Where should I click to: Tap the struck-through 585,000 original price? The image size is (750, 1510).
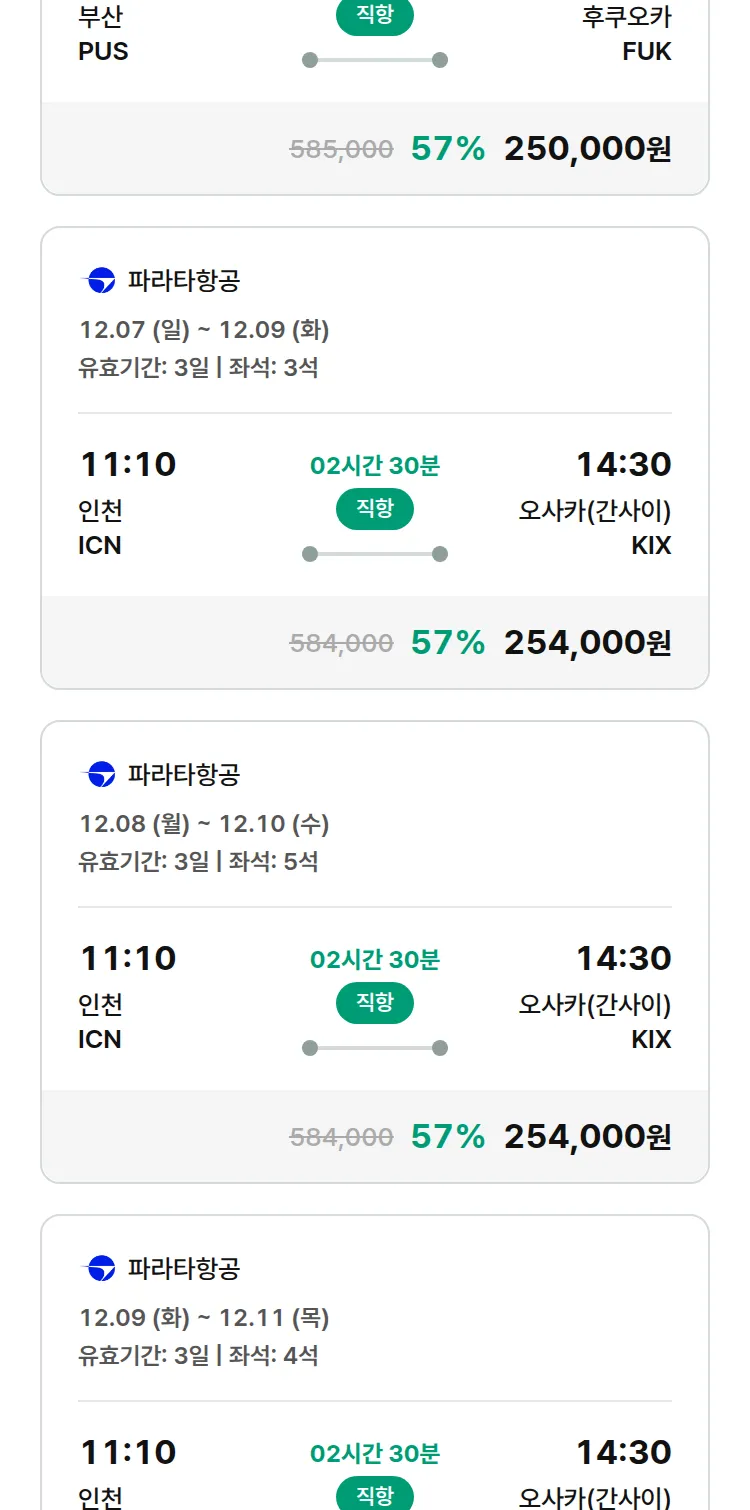point(341,150)
